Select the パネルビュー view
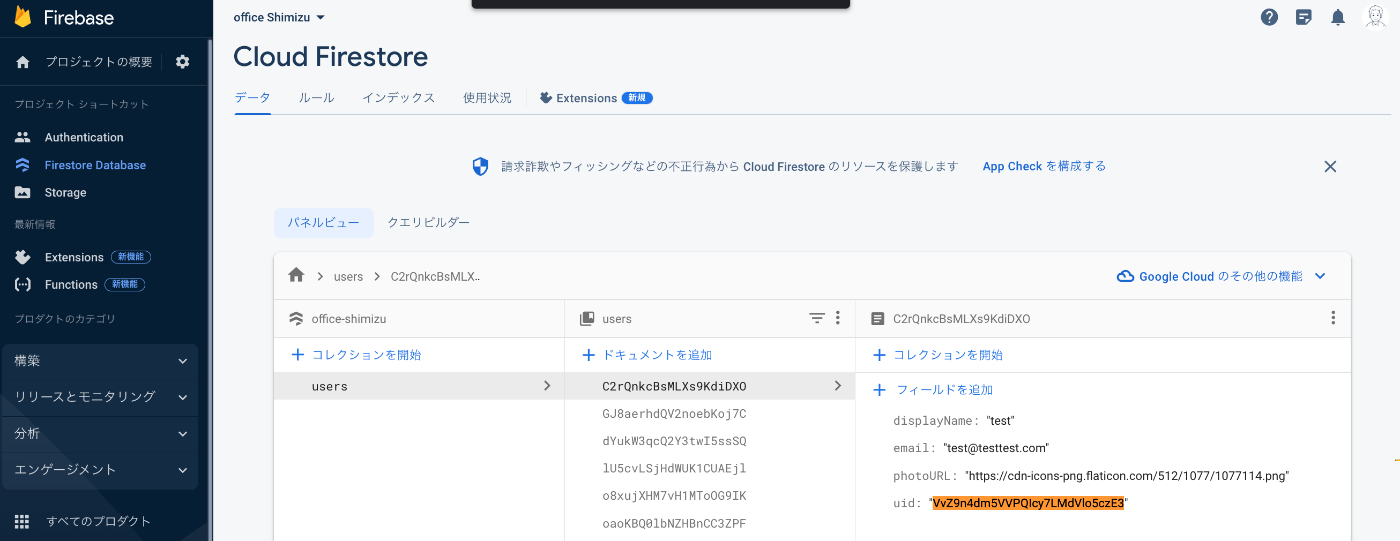 (x=324, y=223)
